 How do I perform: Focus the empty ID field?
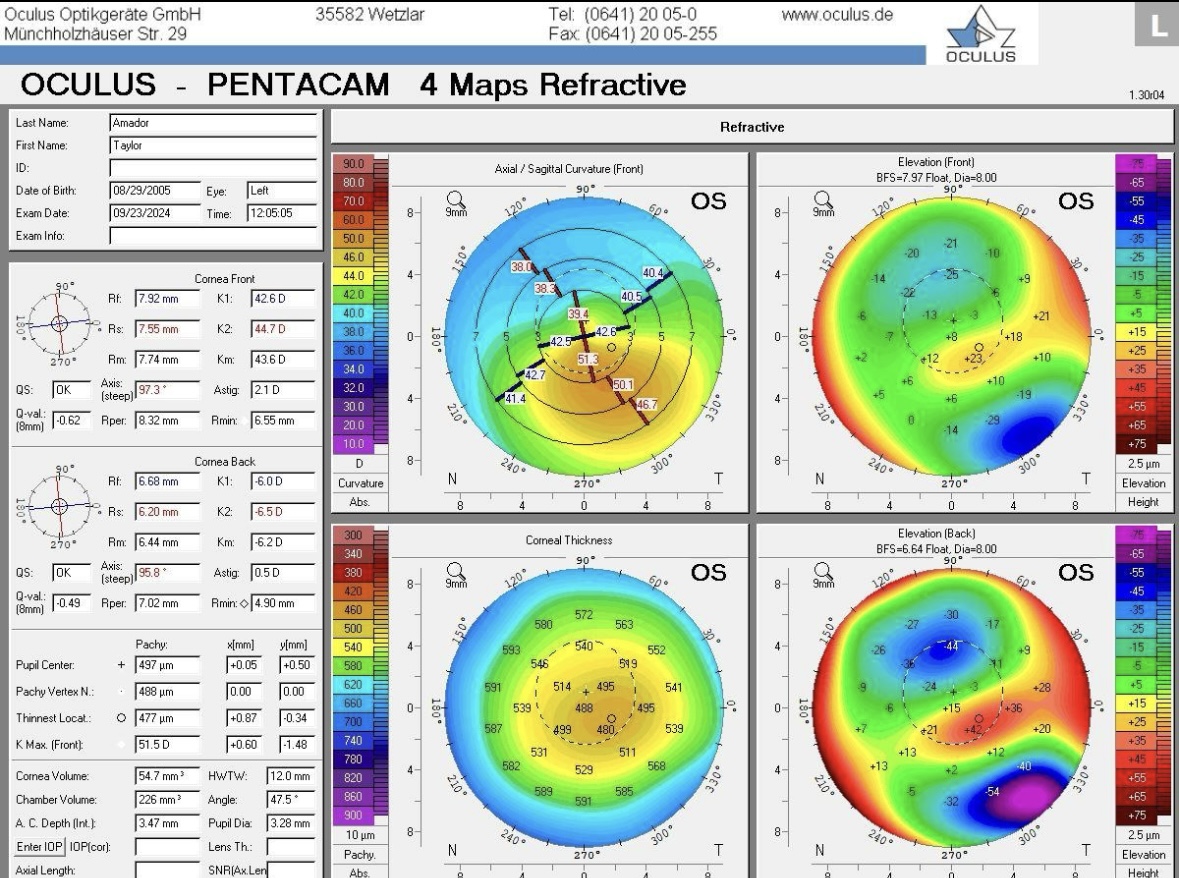(x=214, y=168)
